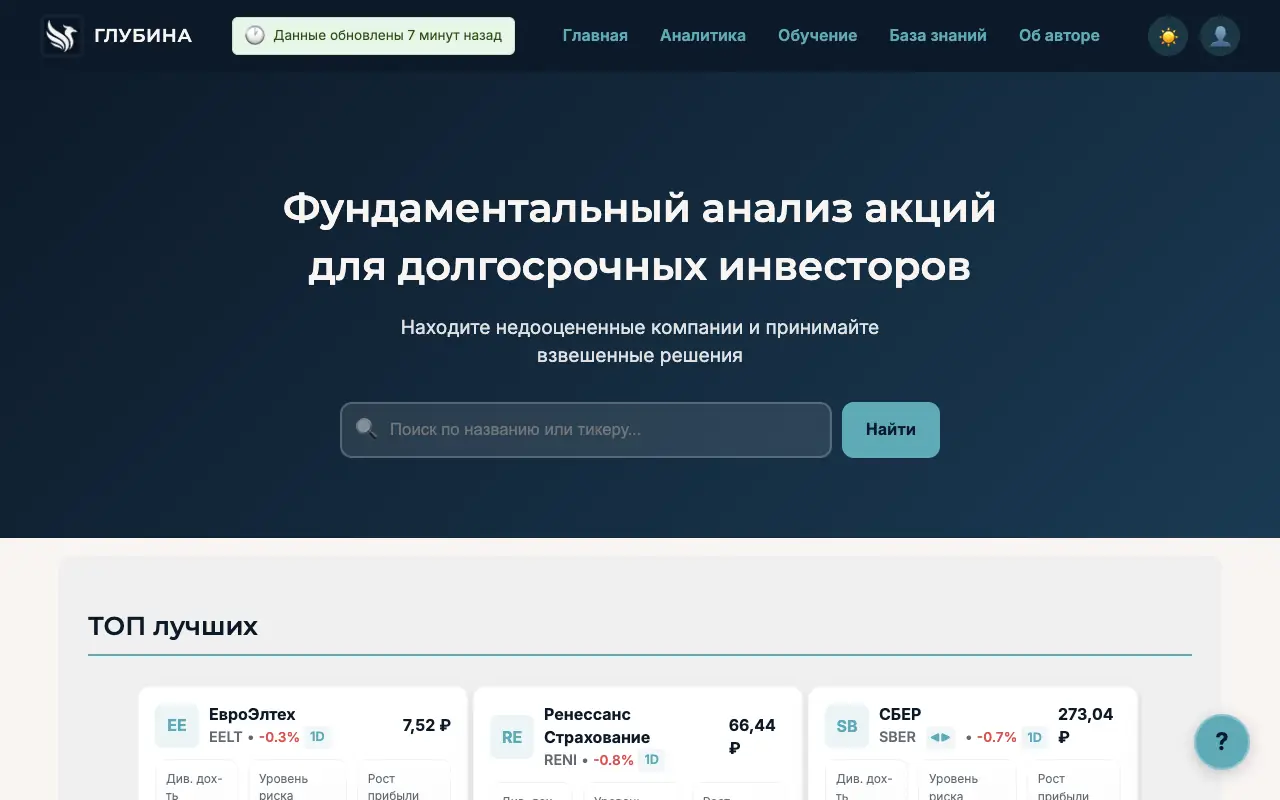Click the EE badge of ЕвроЭлтех
Viewport: 1280px width, 800px height.
(x=177, y=726)
